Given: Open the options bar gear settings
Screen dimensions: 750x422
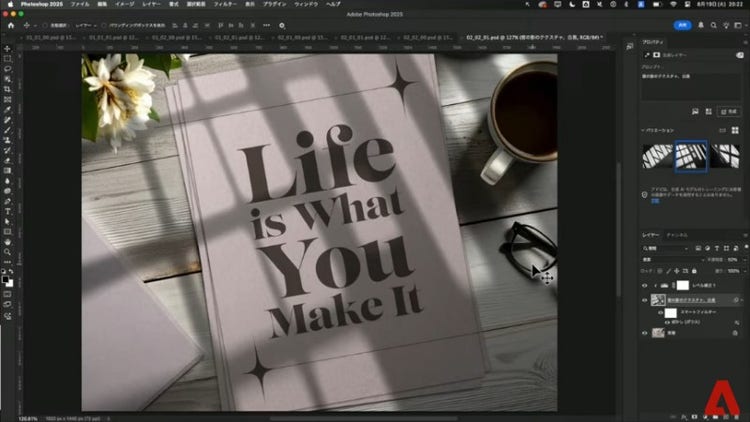Looking at the screenshot, I should pos(282,25).
